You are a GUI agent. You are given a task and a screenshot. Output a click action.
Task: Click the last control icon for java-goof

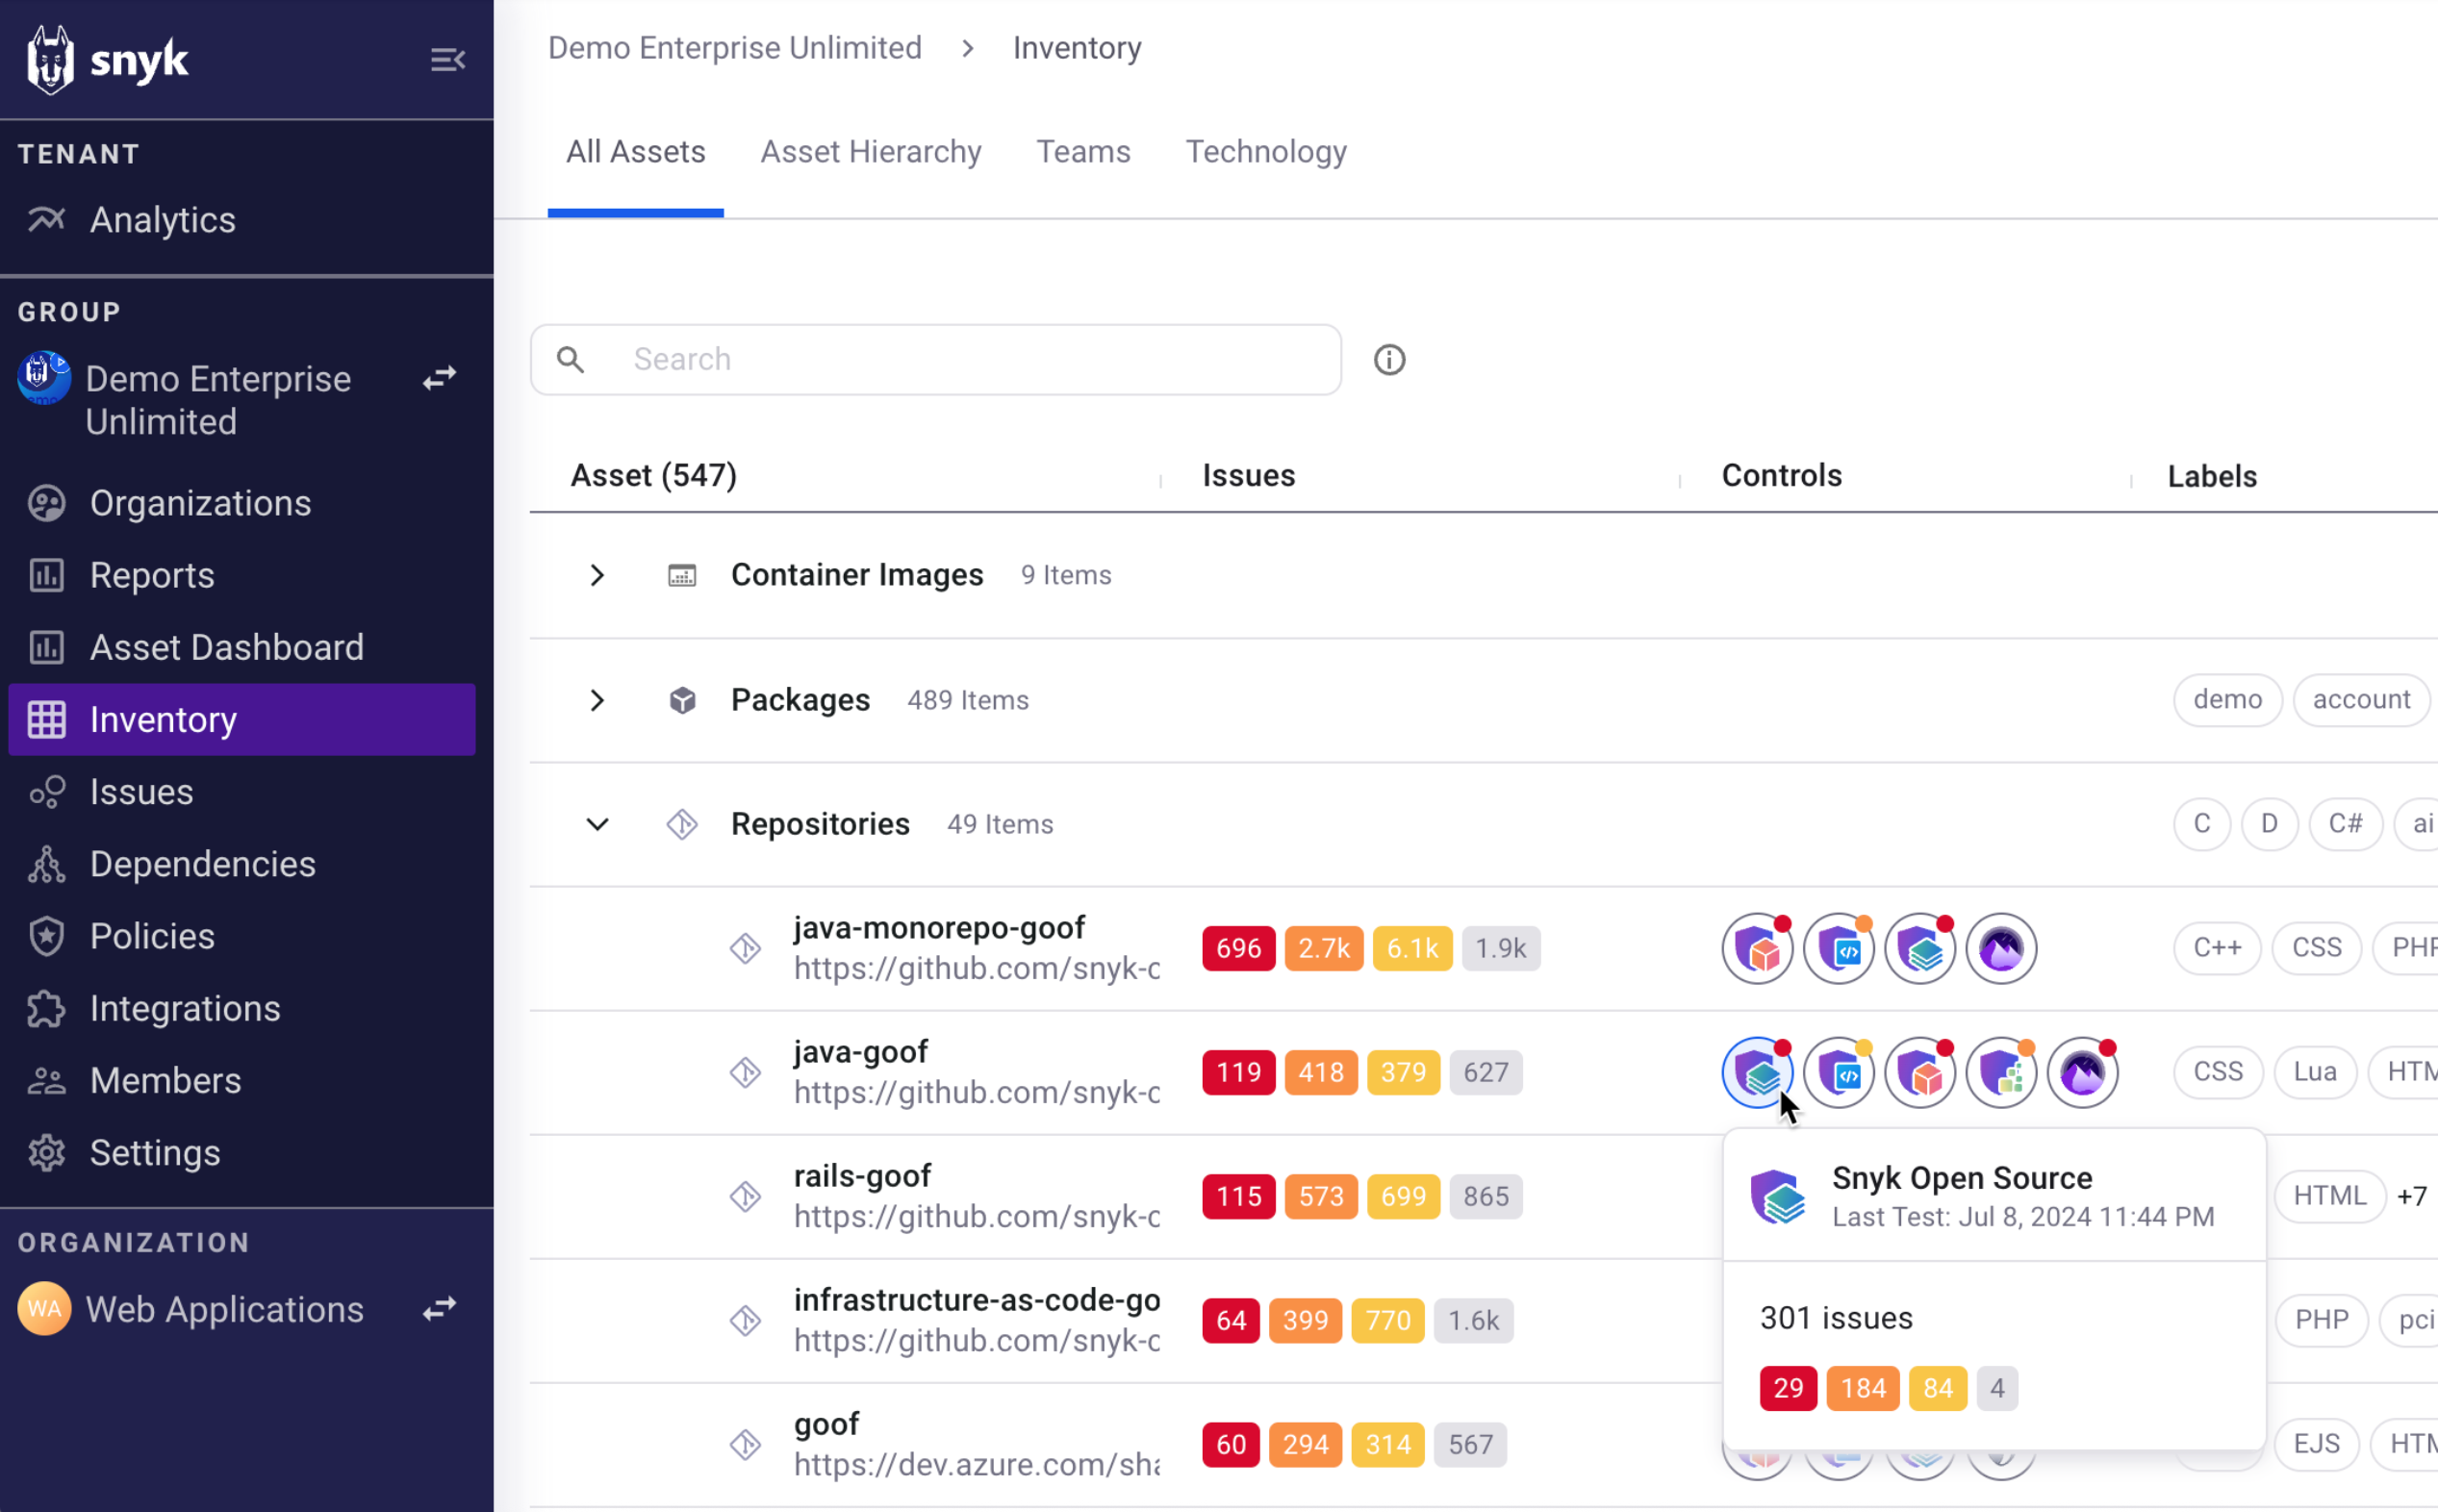(2082, 1073)
